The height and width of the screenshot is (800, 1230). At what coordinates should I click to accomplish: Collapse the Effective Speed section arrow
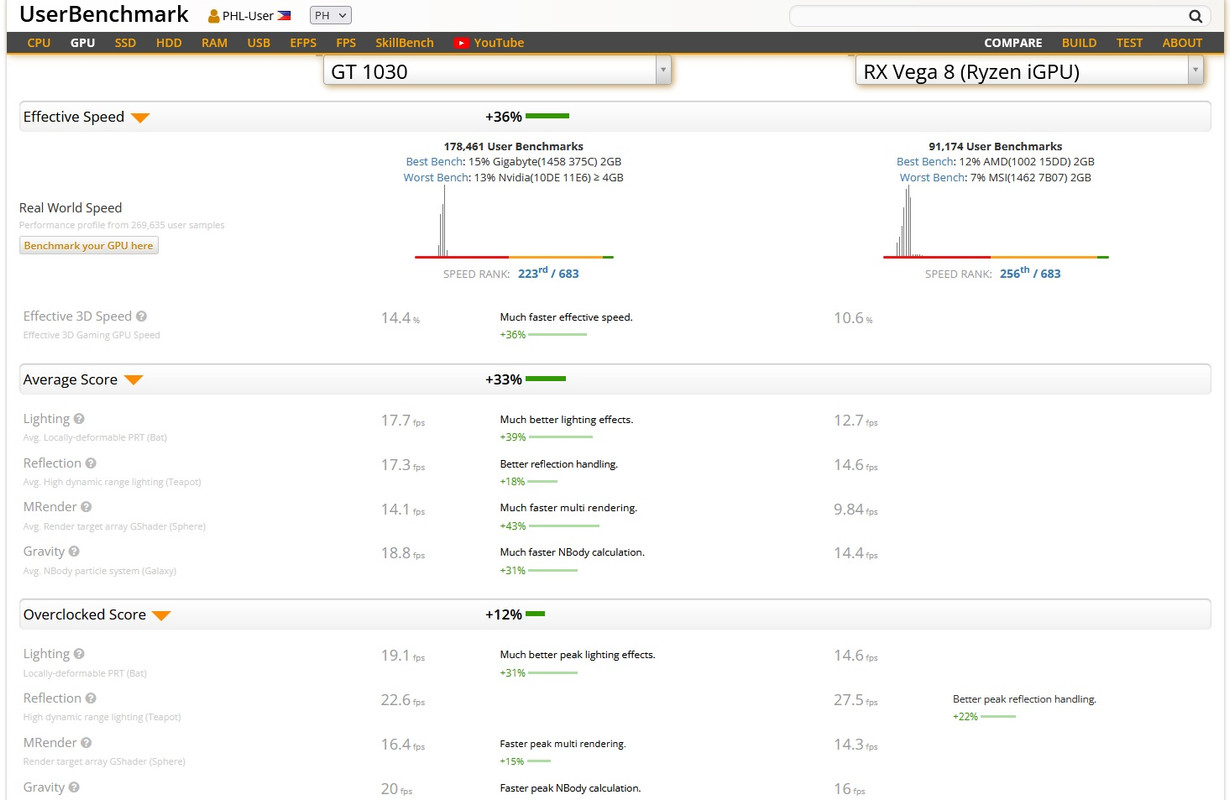click(x=140, y=118)
